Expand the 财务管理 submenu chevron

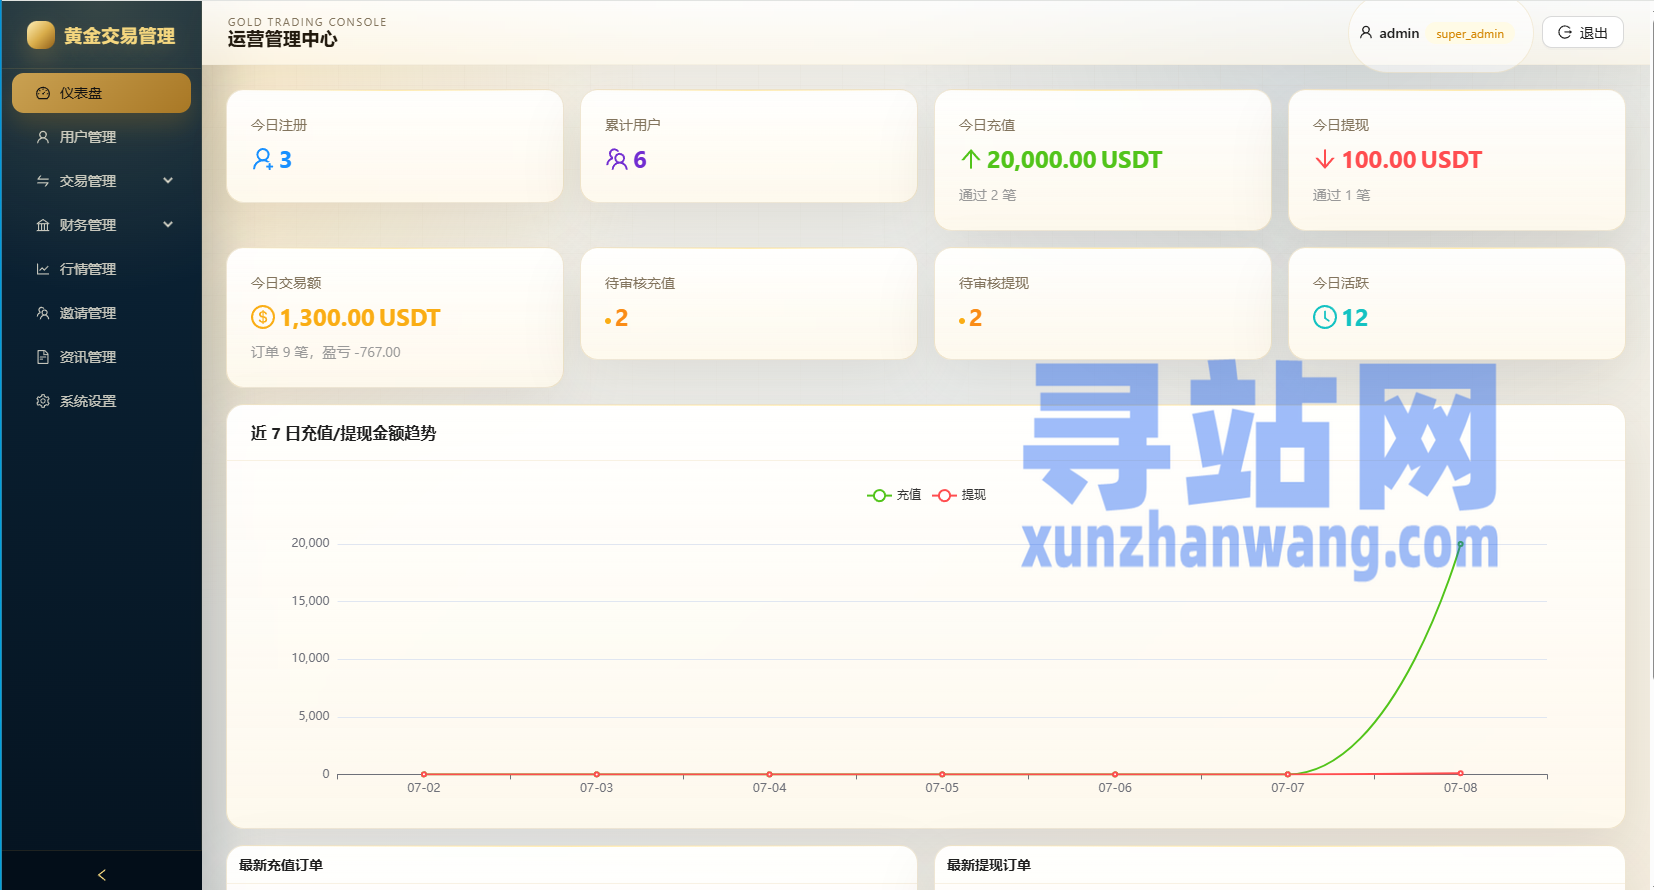(x=168, y=225)
